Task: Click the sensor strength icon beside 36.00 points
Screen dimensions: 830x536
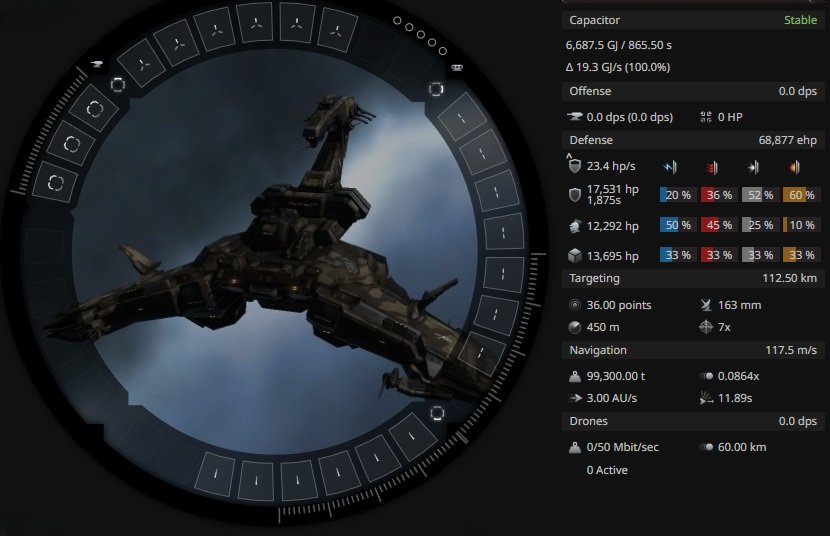Action: tap(574, 305)
